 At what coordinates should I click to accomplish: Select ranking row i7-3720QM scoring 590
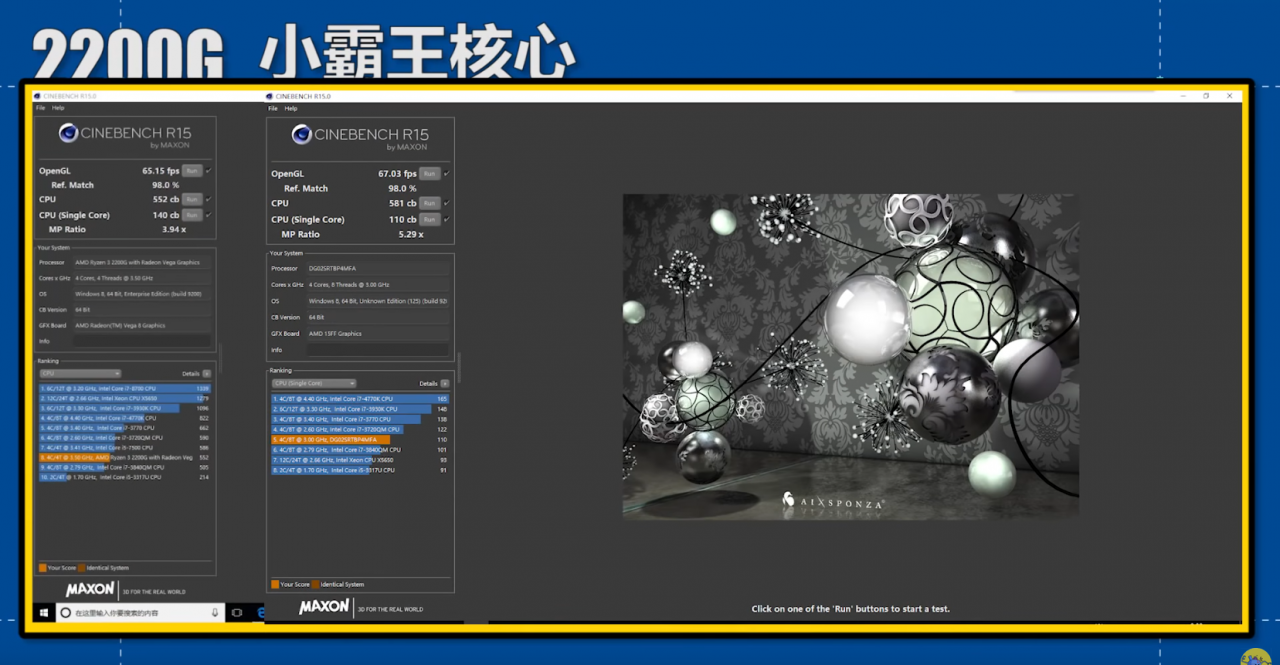click(x=125, y=438)
